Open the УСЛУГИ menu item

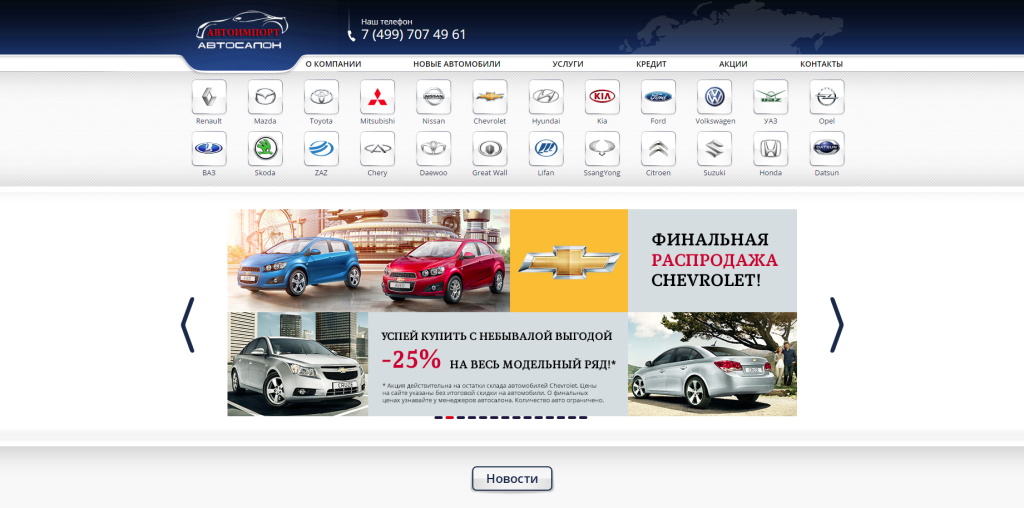pos(568,64)
